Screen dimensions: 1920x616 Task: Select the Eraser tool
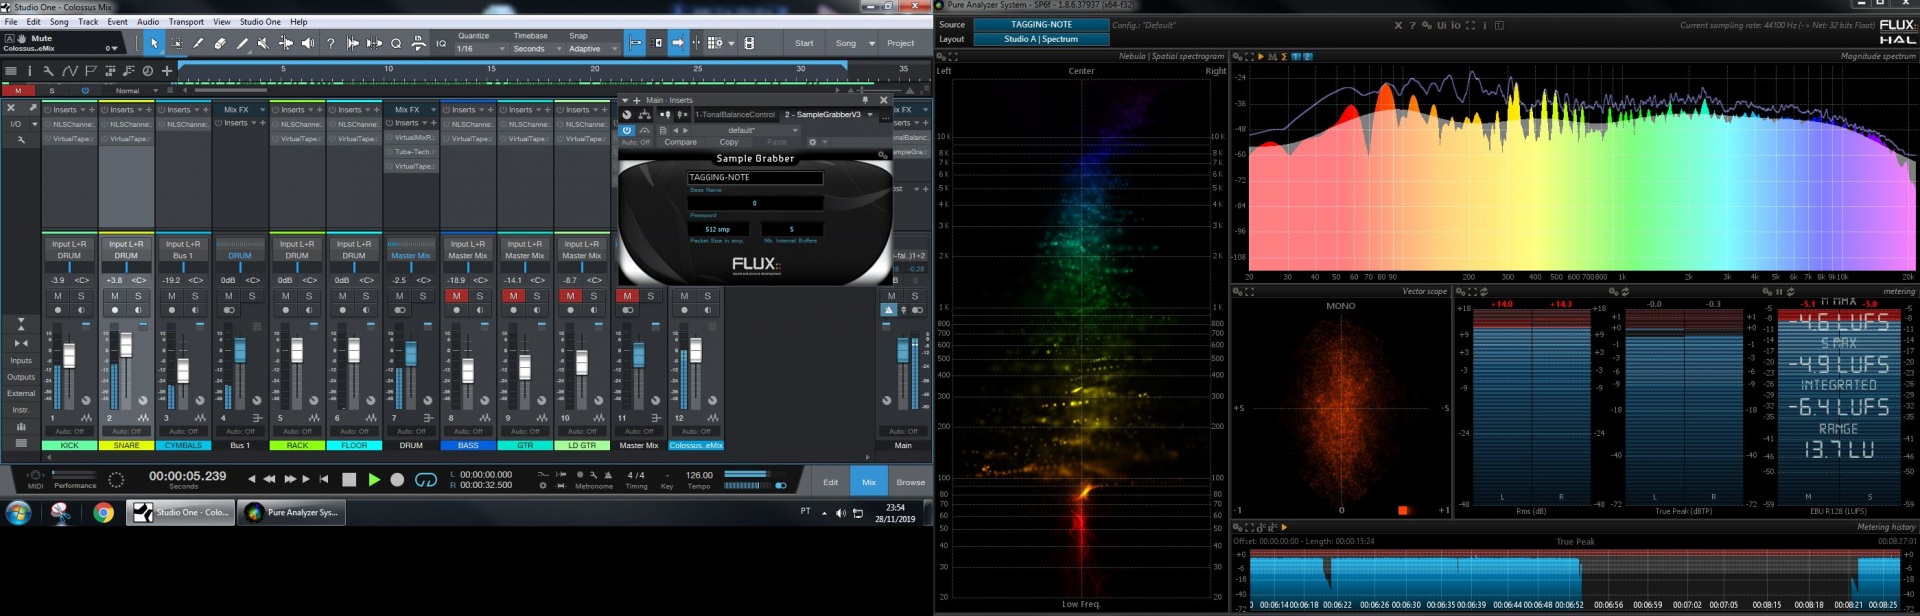coord(219,43)
